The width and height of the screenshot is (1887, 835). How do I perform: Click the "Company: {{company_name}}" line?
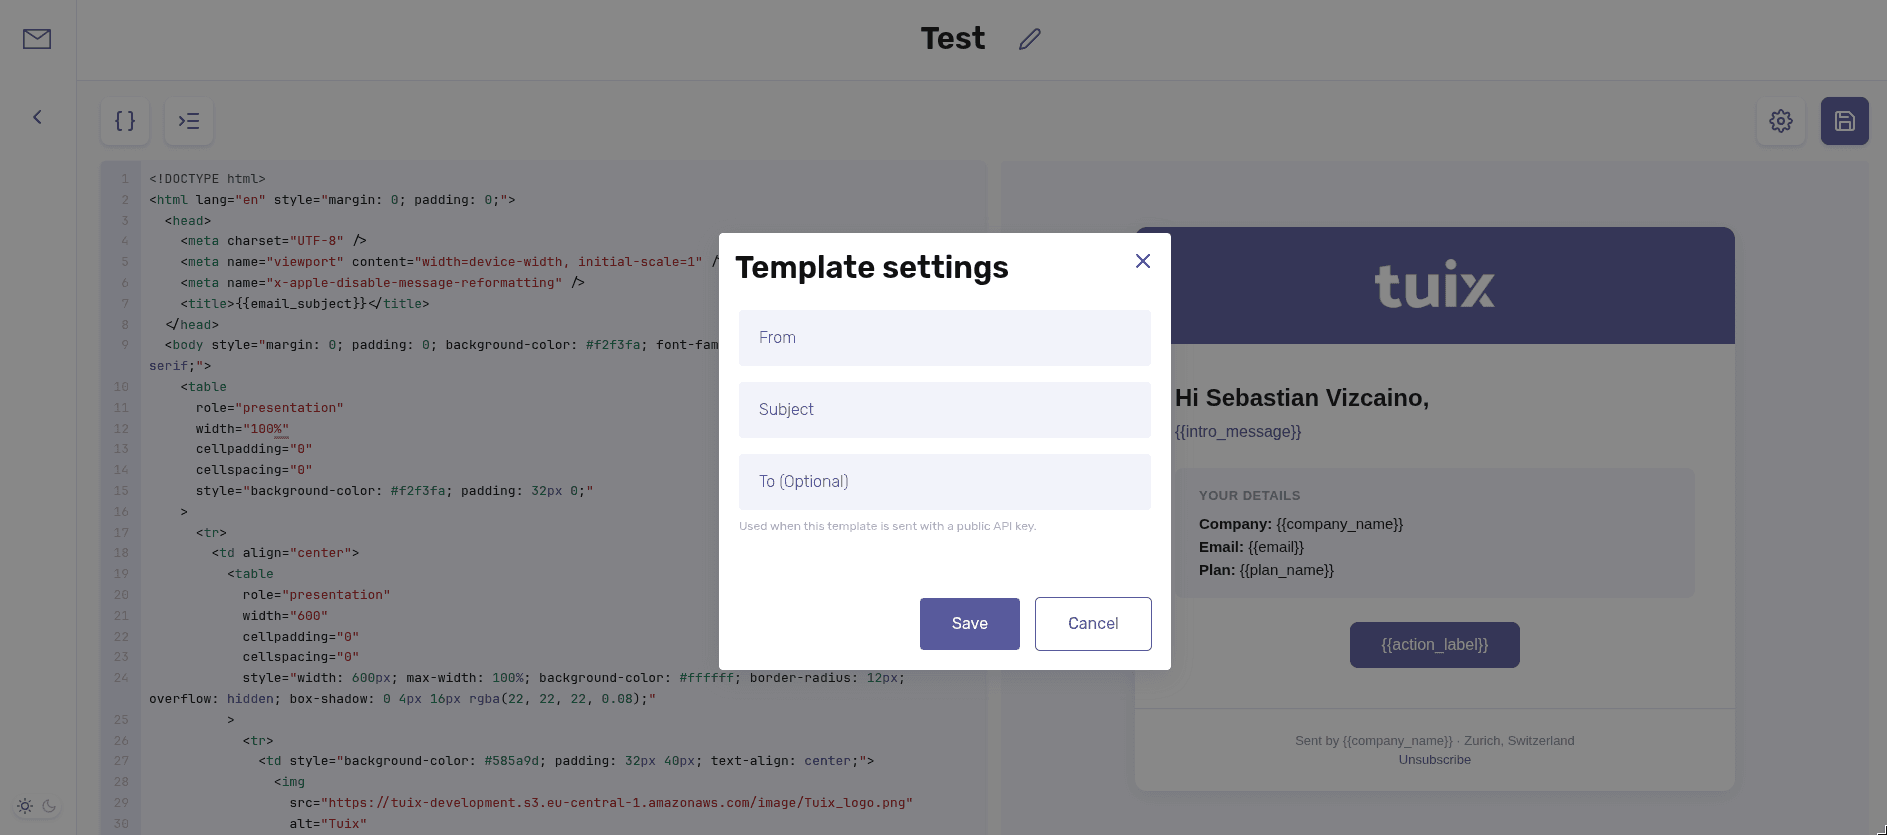1301,524
